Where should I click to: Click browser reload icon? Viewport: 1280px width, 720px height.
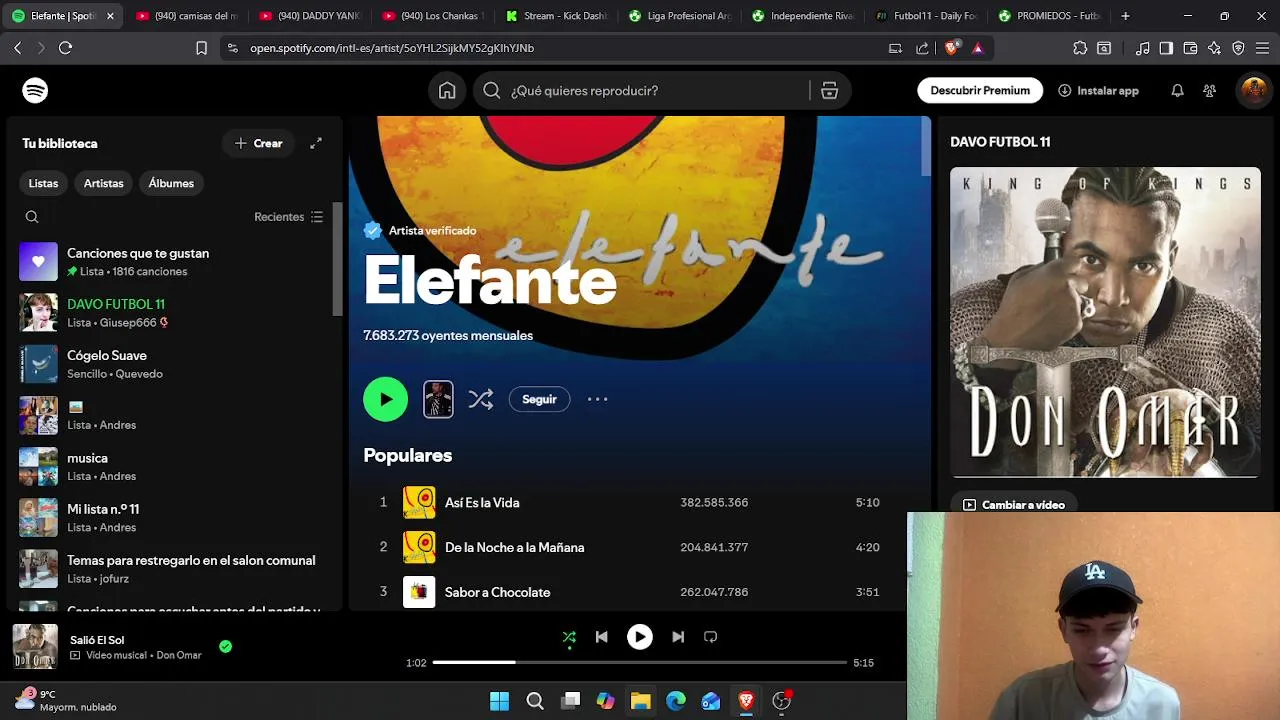(65, 48)
